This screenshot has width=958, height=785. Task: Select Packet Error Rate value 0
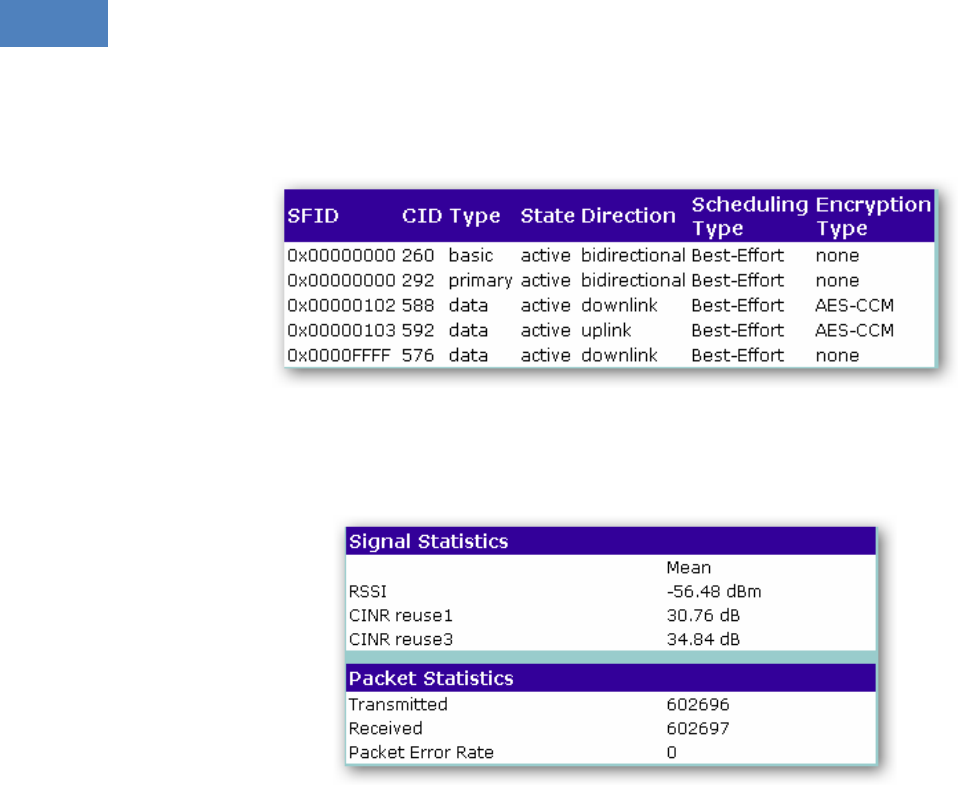tap(671, 752)
